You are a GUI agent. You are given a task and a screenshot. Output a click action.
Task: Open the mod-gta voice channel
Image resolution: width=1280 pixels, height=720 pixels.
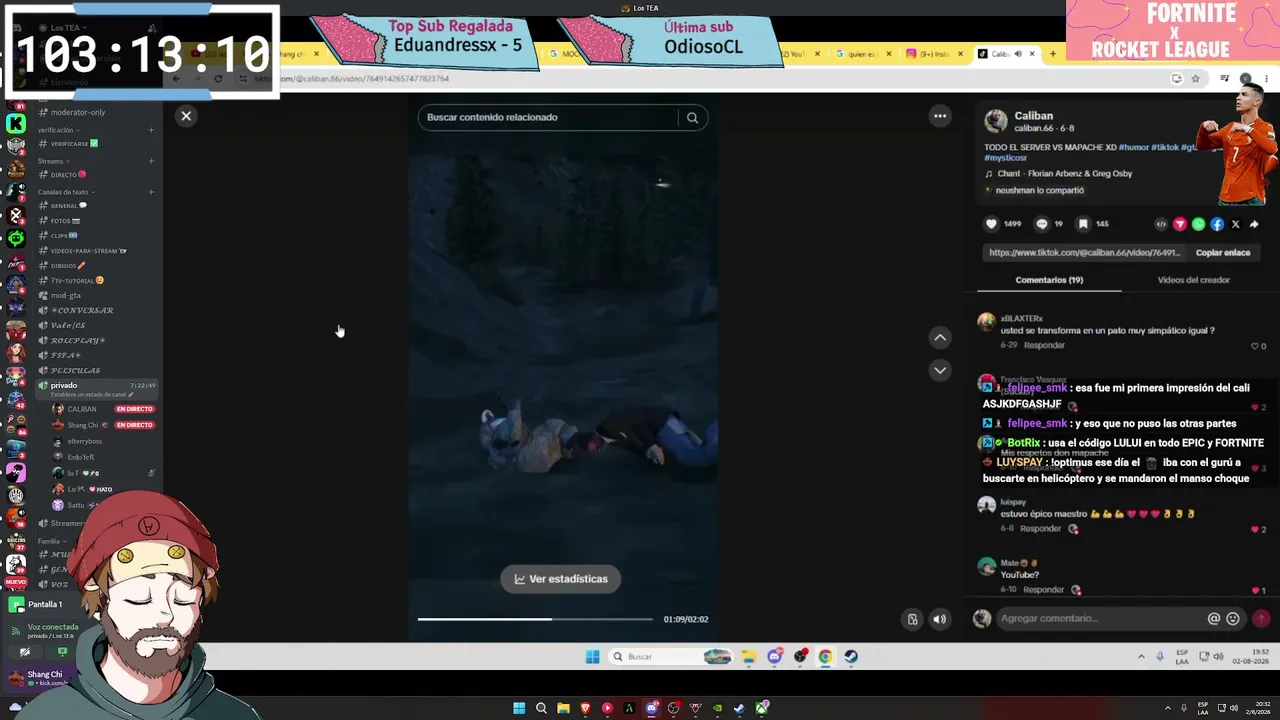click(66, 295)
